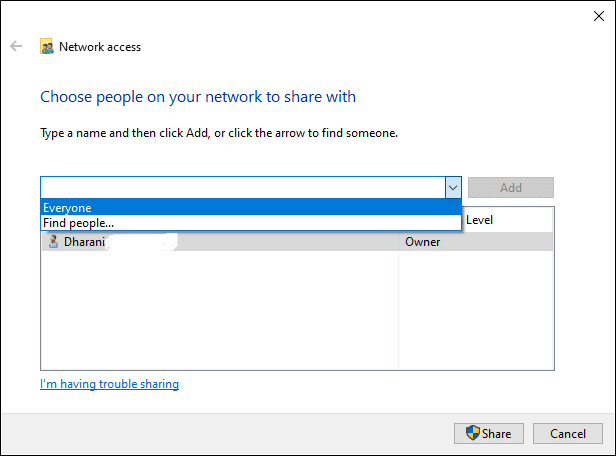Screen dimensions: 616x456
Task: Click the Network access title icon
Action: (47, 46)
